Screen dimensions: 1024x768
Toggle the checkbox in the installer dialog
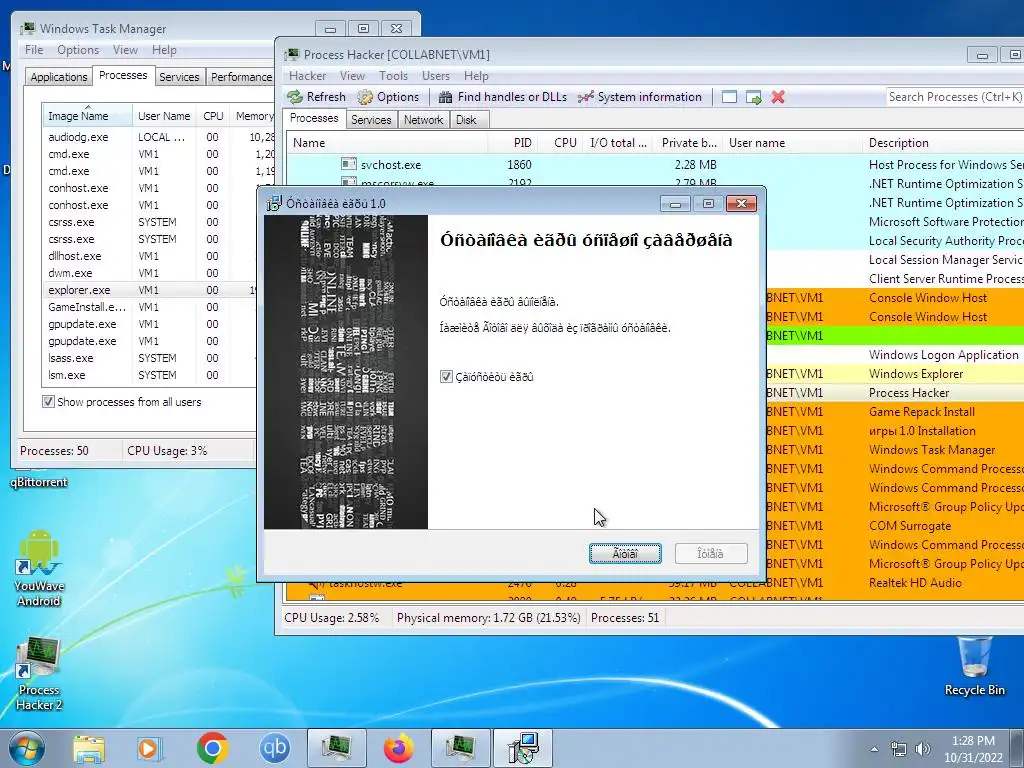pyautogui.click(x=446, y=377)
